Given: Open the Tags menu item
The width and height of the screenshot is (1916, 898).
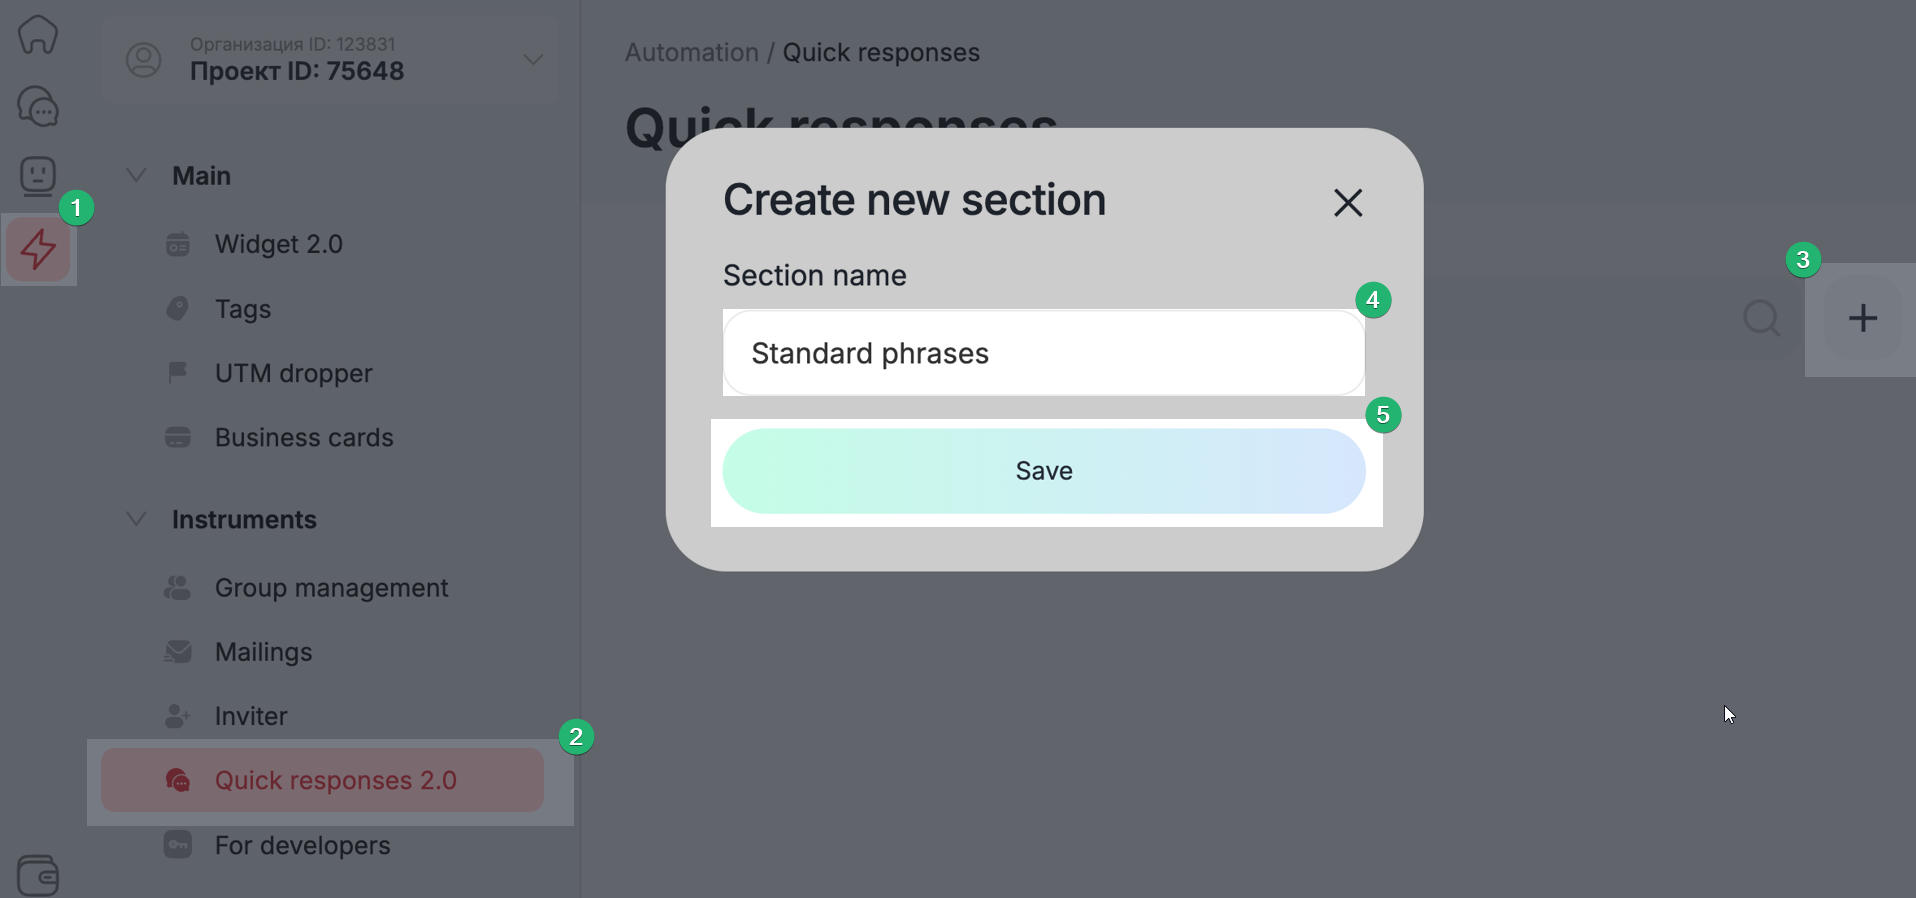Looking at the screenshot, I should click(x=243, y=309).
